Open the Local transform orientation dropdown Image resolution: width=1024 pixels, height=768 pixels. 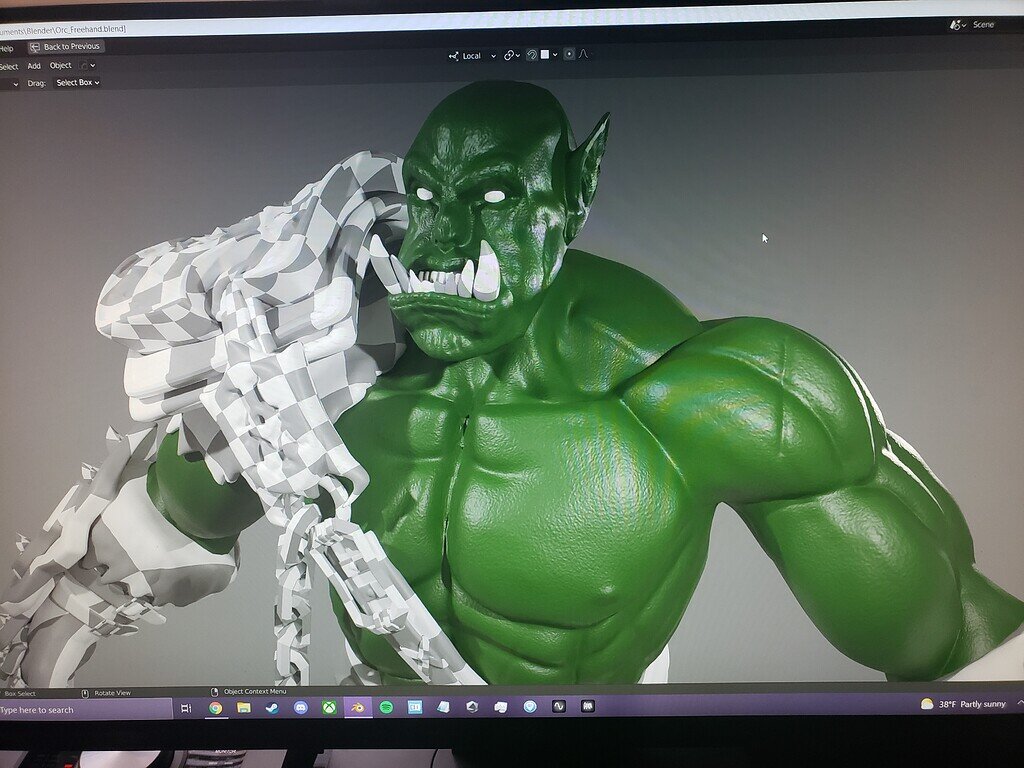[x=493, y=55]
